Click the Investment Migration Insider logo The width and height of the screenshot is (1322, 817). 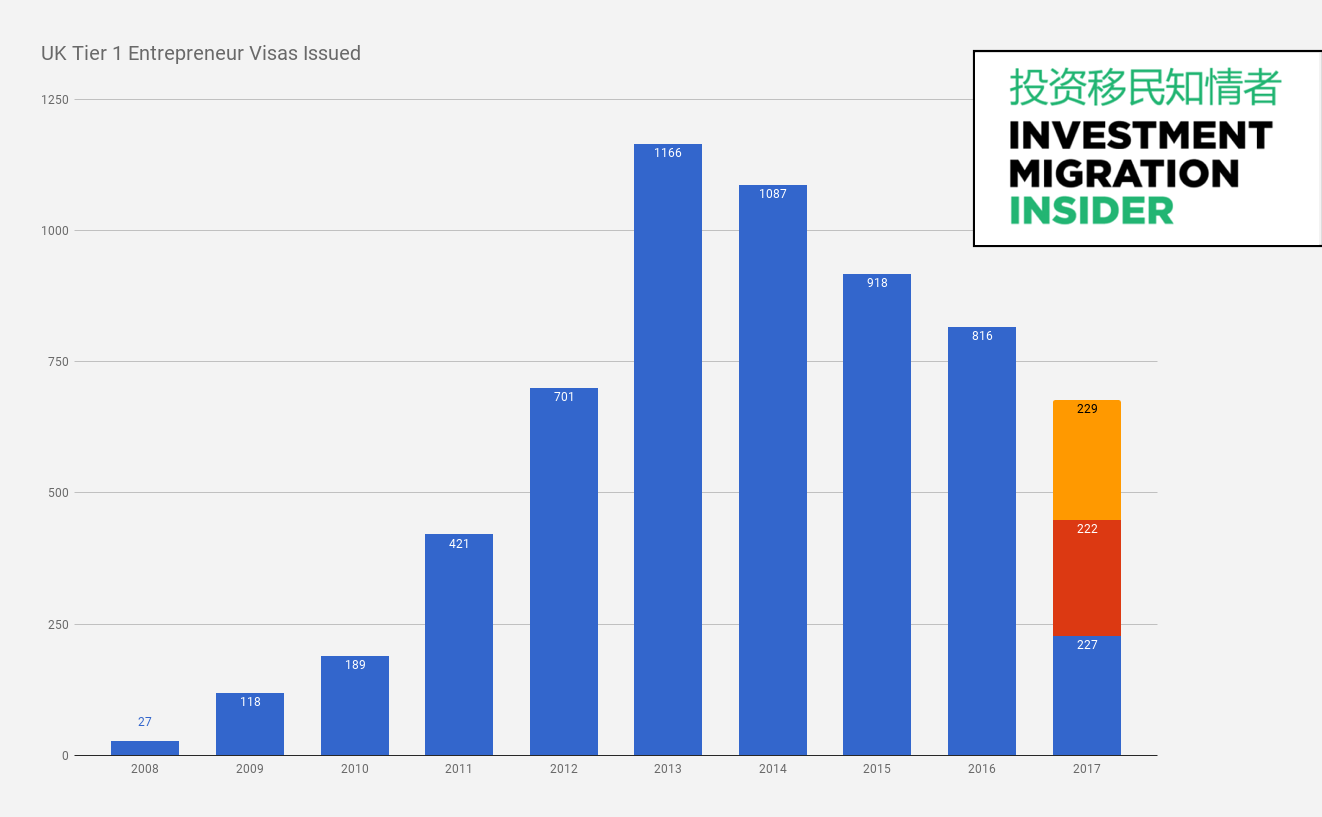point(1148,148)
